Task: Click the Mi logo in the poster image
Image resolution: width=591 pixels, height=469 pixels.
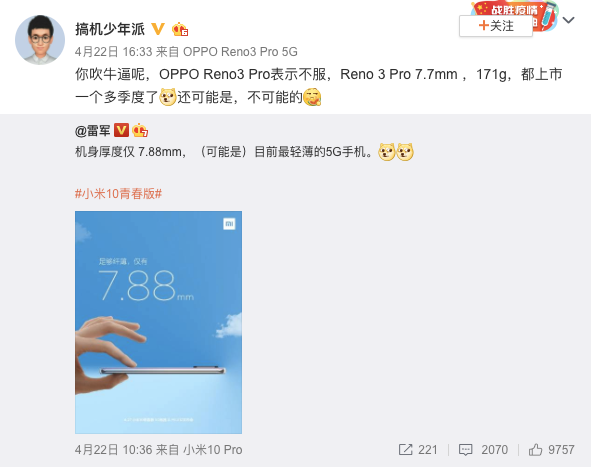Action: tap(229, 224)
